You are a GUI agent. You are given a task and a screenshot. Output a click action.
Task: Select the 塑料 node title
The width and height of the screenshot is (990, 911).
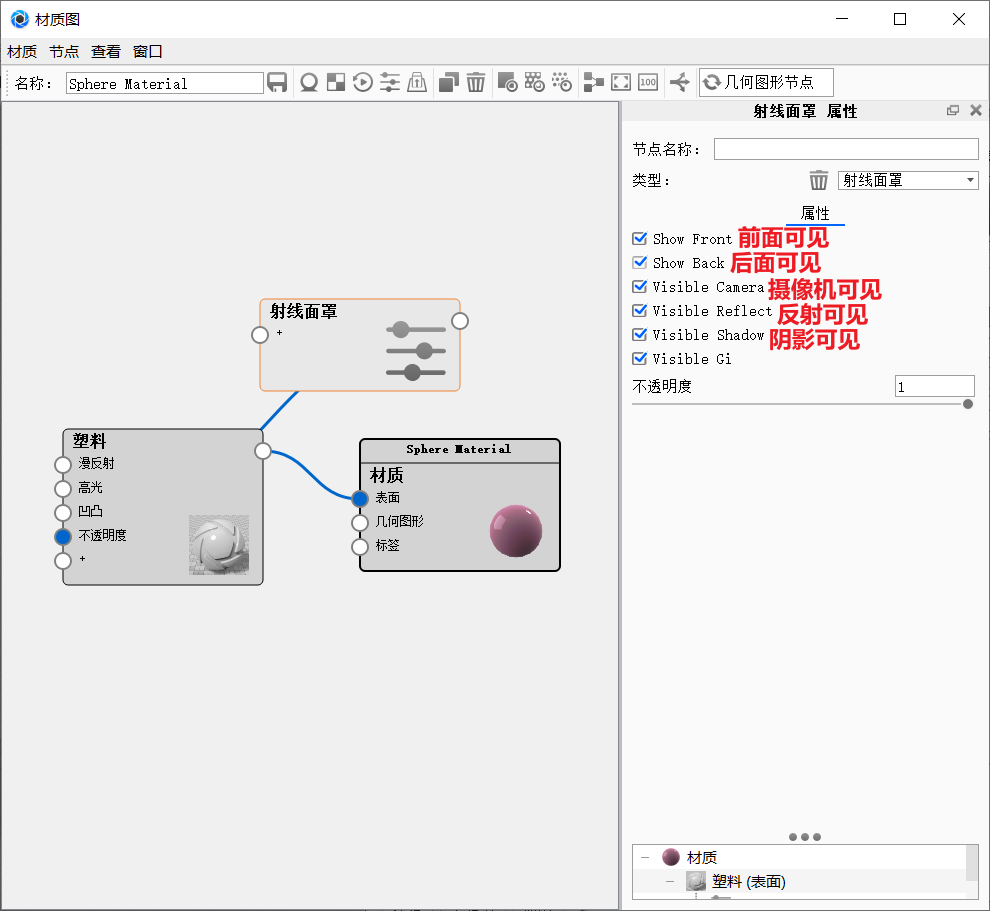[x=89, y=441]
